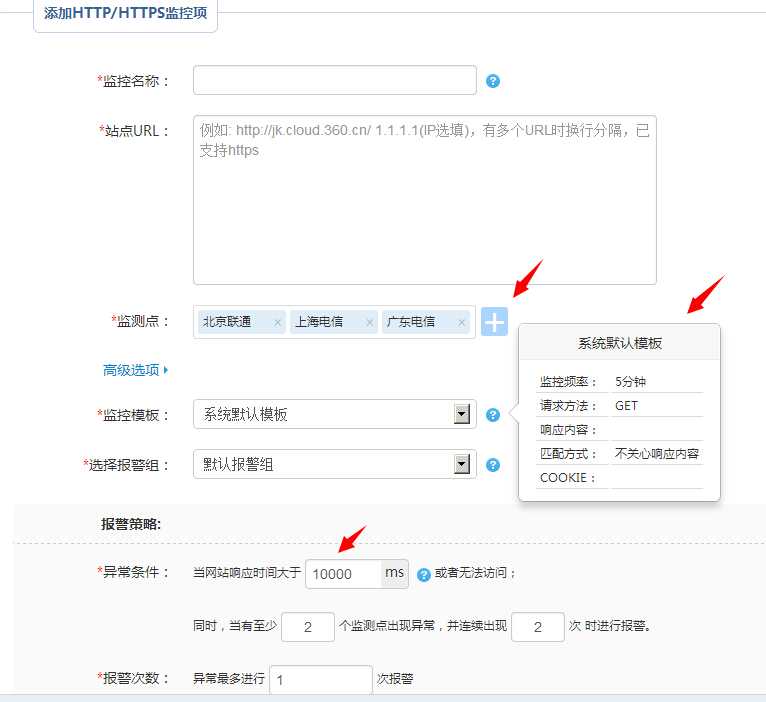The height and width of the screenshot is (702, 766).
Task: Click the help icon next to ms field
Action: tap(423, 574)
